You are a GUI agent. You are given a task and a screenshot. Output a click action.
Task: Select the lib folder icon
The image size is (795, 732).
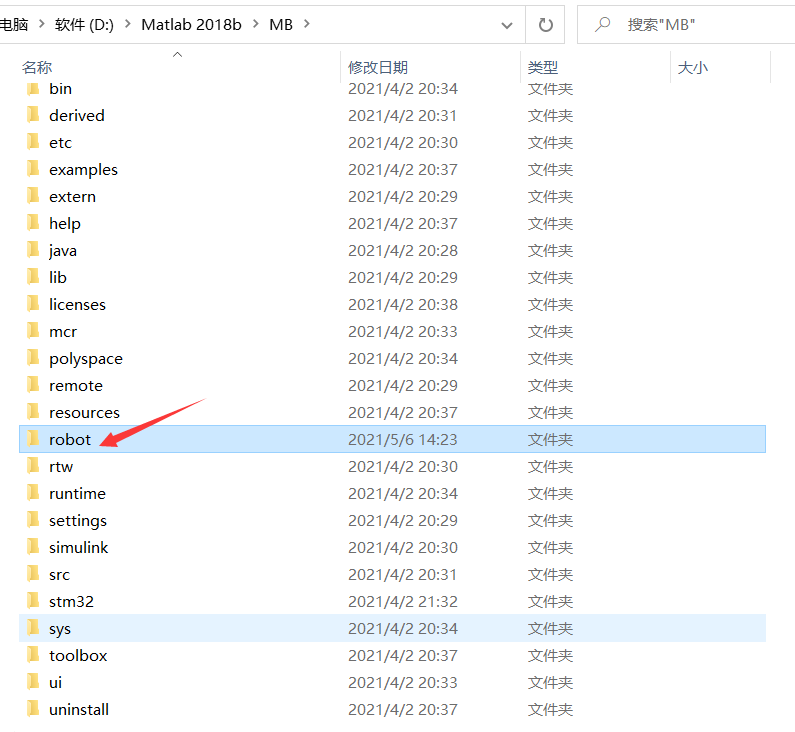tap(33, 277)
